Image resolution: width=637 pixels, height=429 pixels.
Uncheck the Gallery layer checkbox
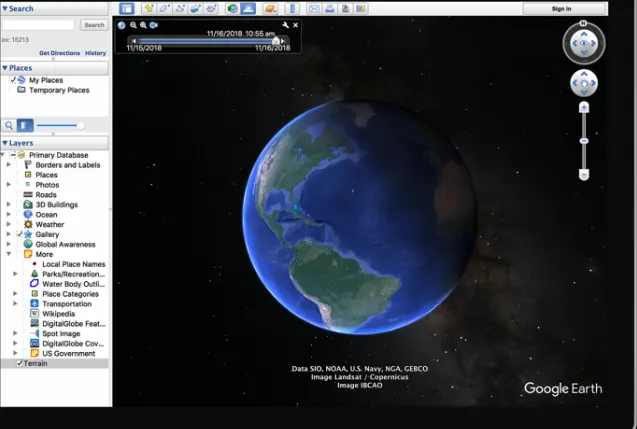click(x=19, y=234)
